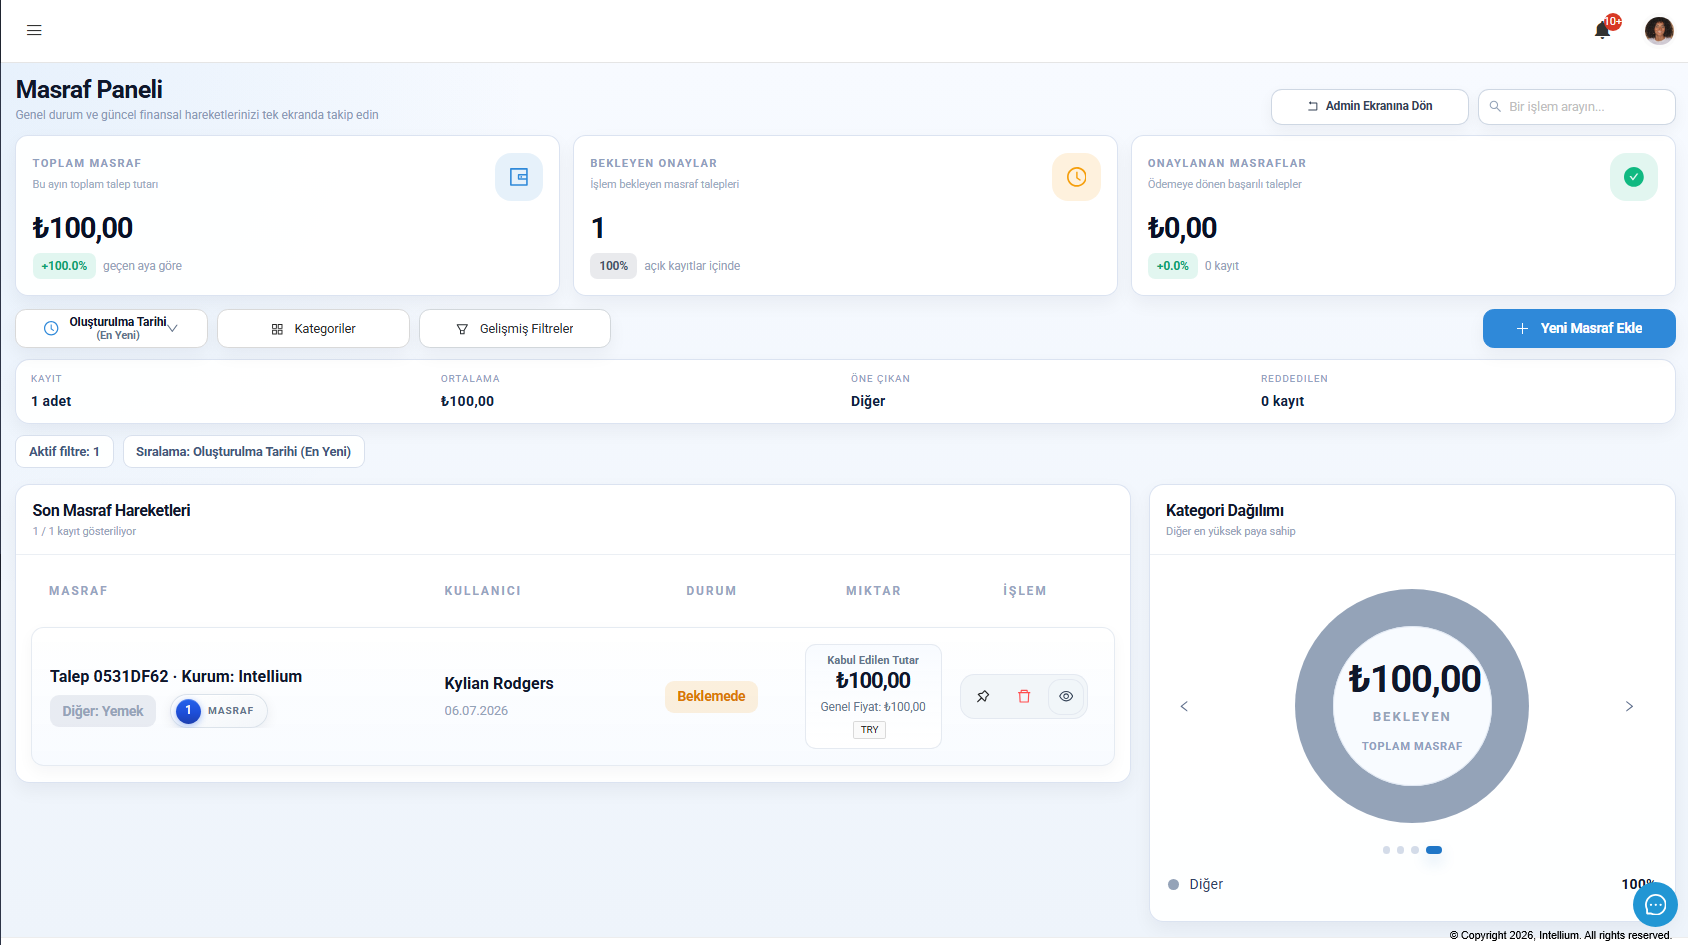Viewport: 1688px width, 945px height.
Task: Open the hamburger menu icon
Action: (34, 30)
